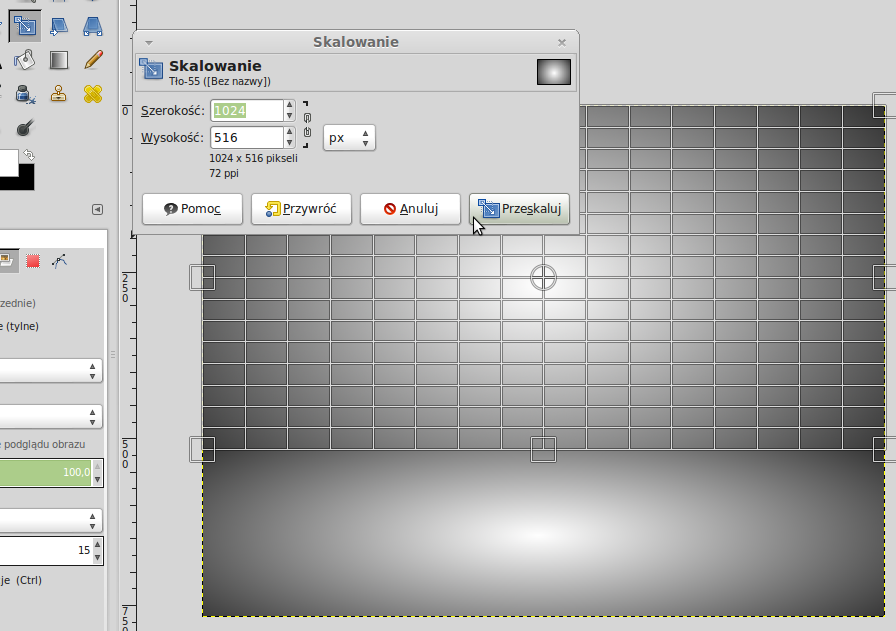Select the Ink tool
This screenshot has height=631, width=896.
click(x=25, y=94)
